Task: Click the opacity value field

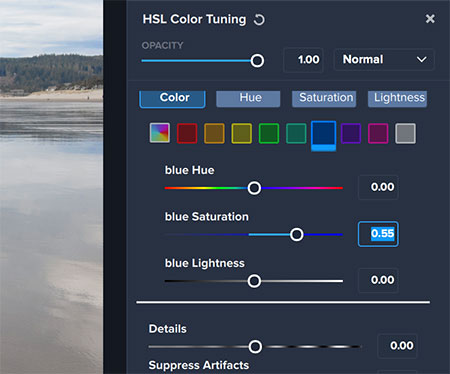Action: click(x=303, y=60)
